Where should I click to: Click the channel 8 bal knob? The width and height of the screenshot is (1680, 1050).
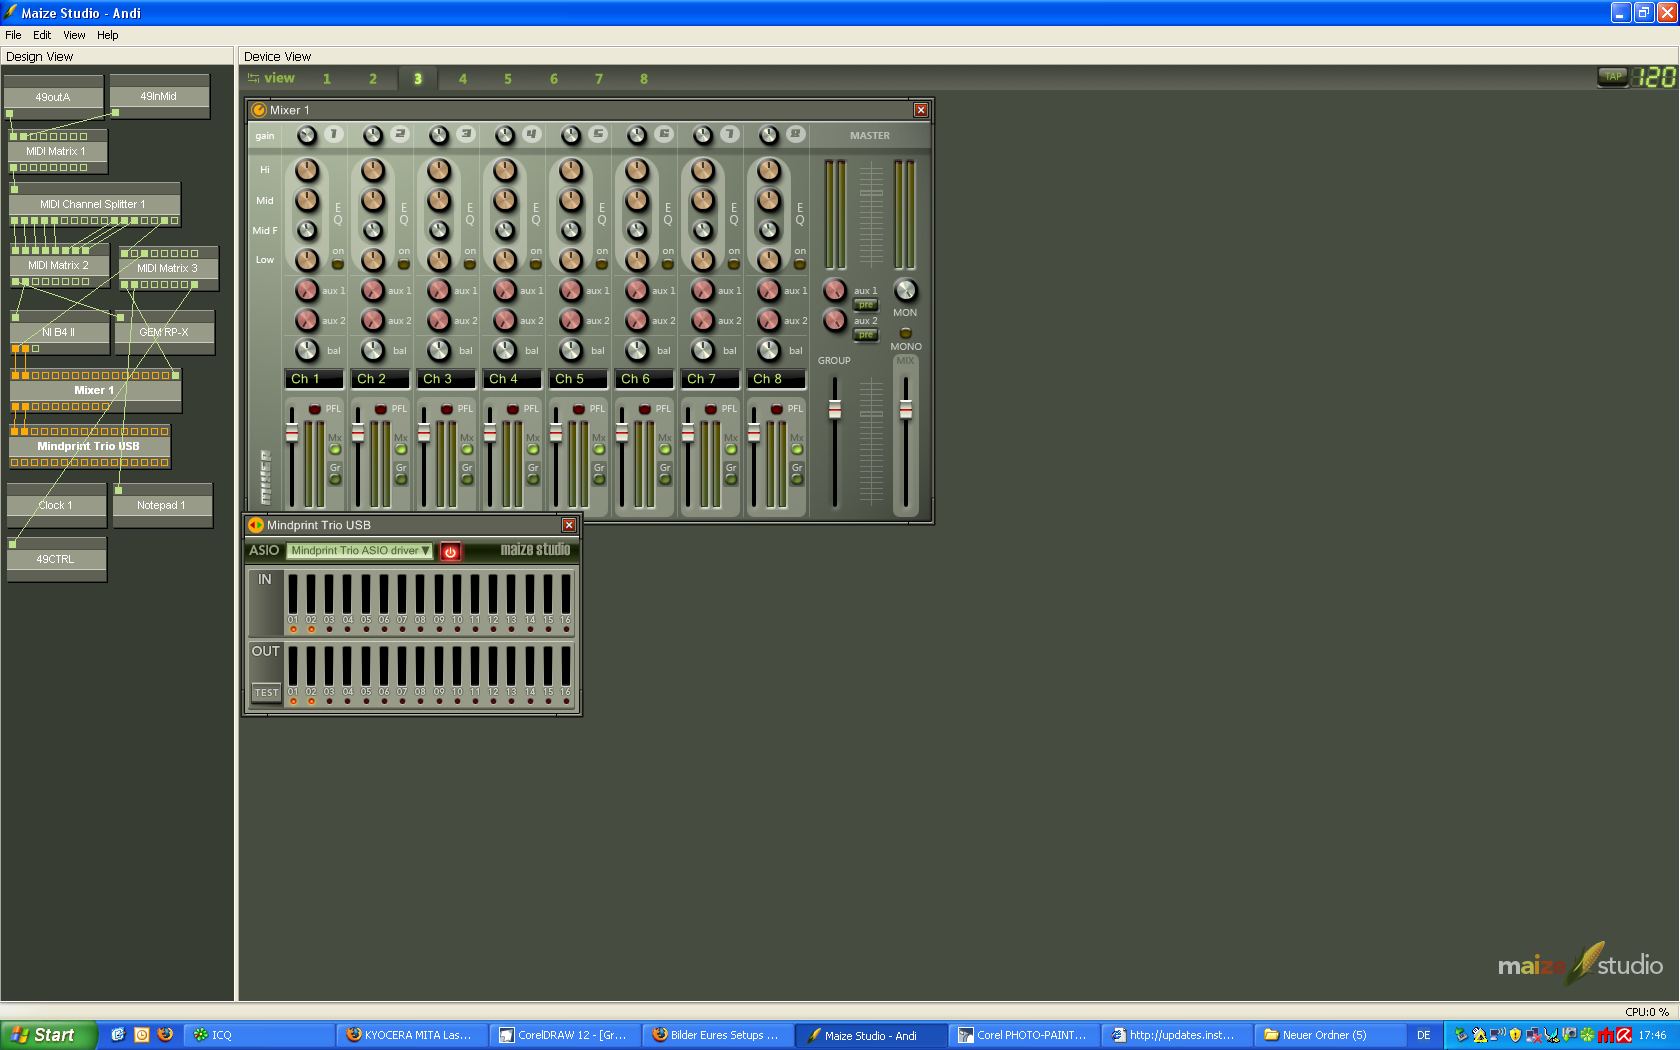(768, 350)
